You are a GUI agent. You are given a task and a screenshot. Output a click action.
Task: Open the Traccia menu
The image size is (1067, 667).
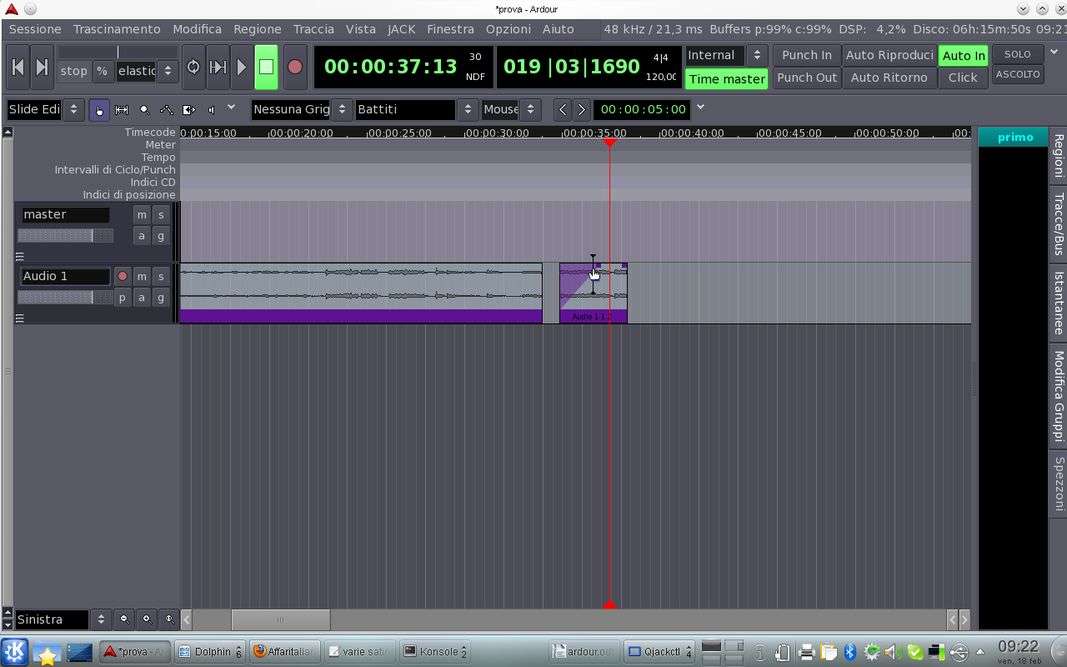coord(313,29)
